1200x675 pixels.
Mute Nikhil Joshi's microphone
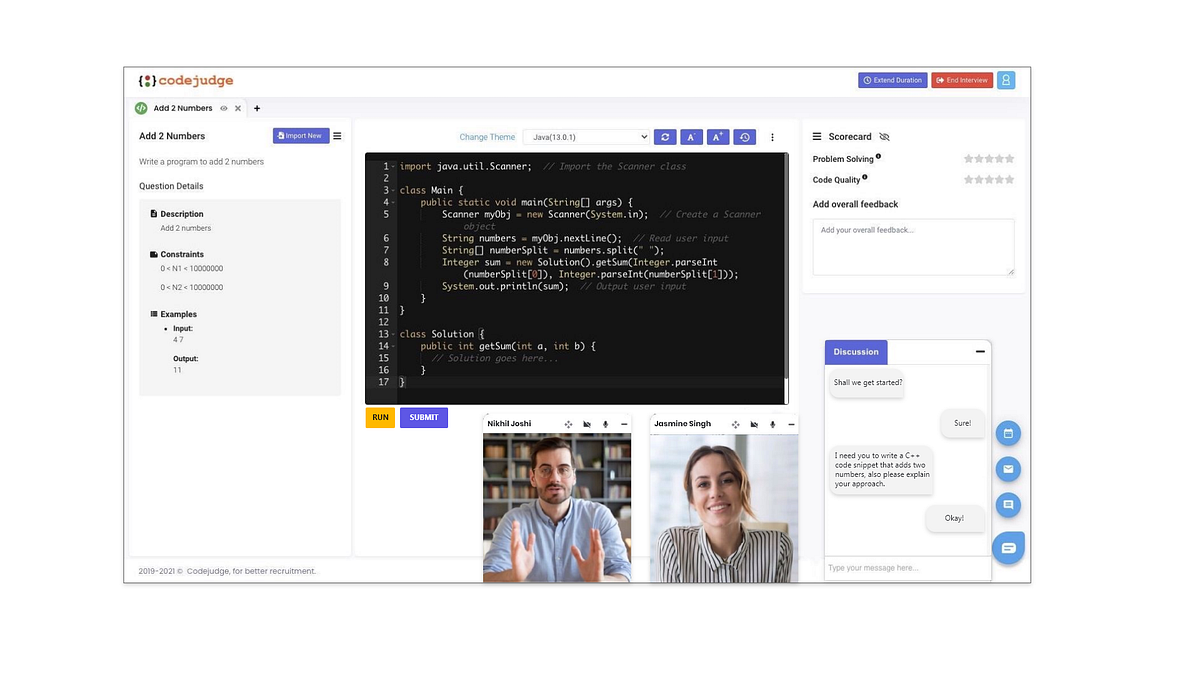(605, 423)
